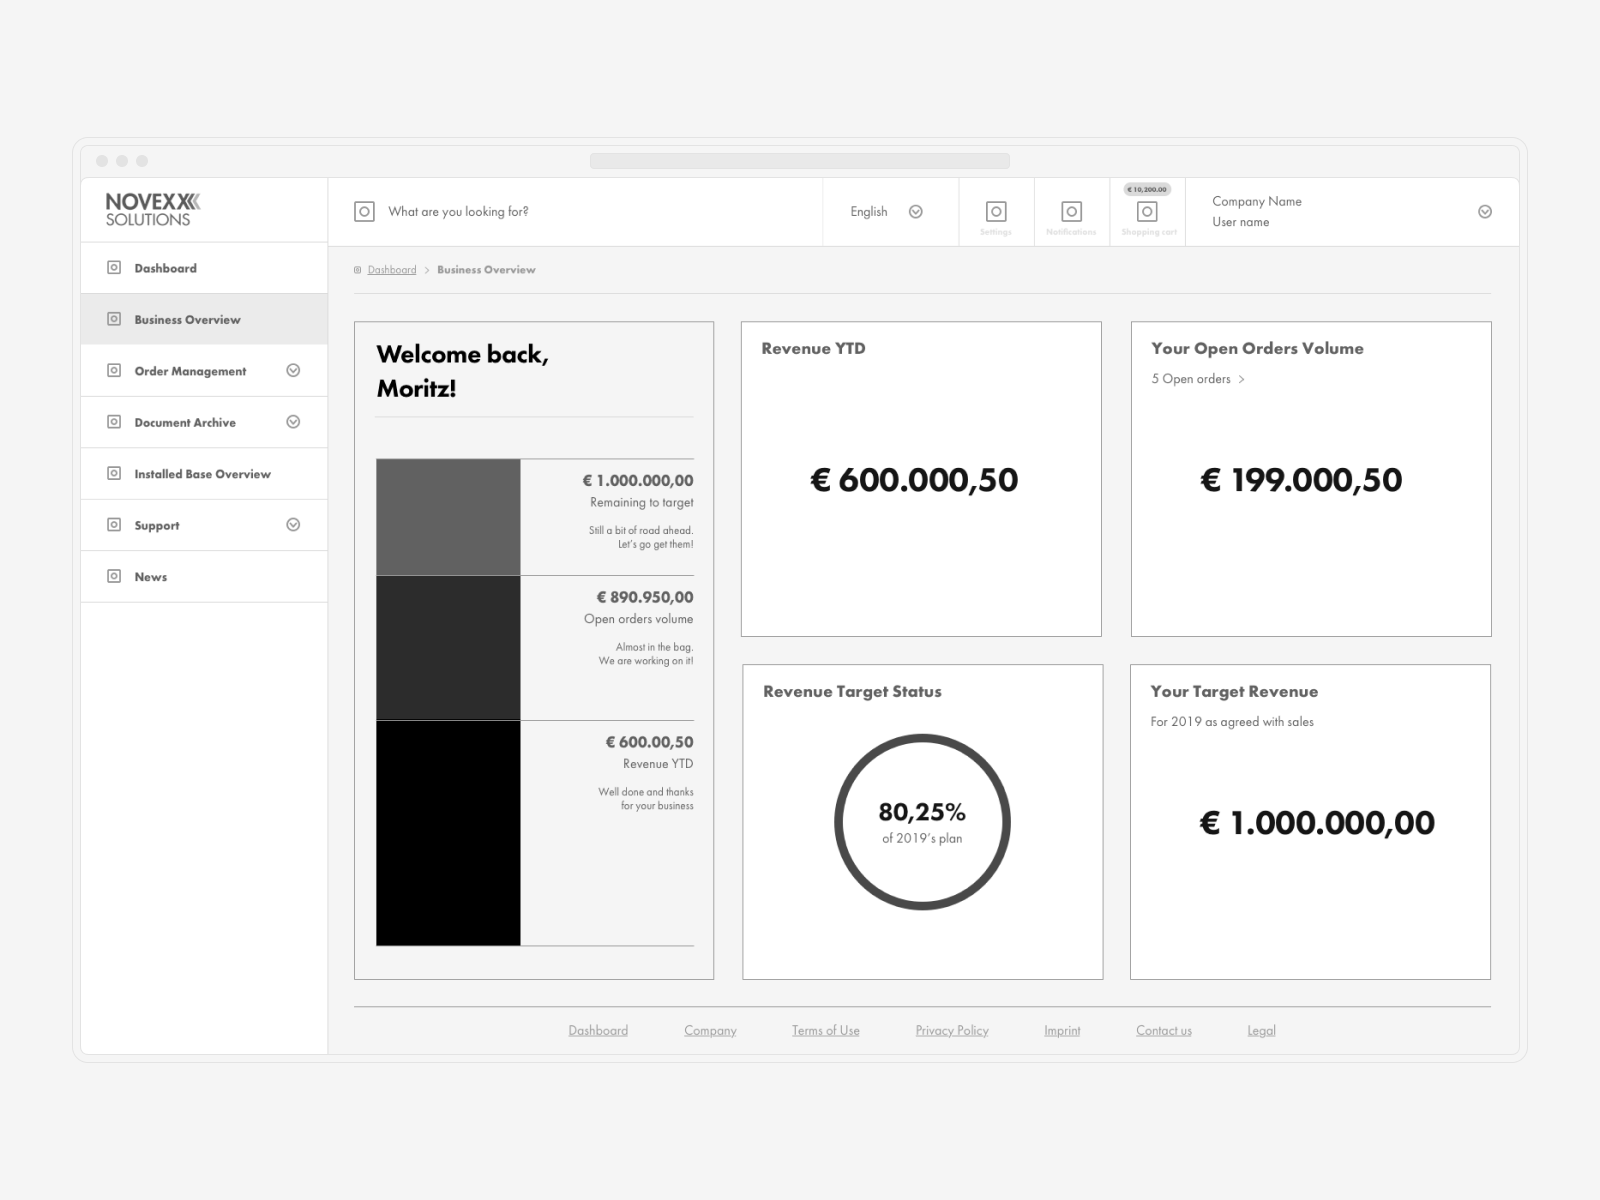This screenshot has height=1200, width=1600.
Task: Click the browser address bar
Action: pos(800,161)
